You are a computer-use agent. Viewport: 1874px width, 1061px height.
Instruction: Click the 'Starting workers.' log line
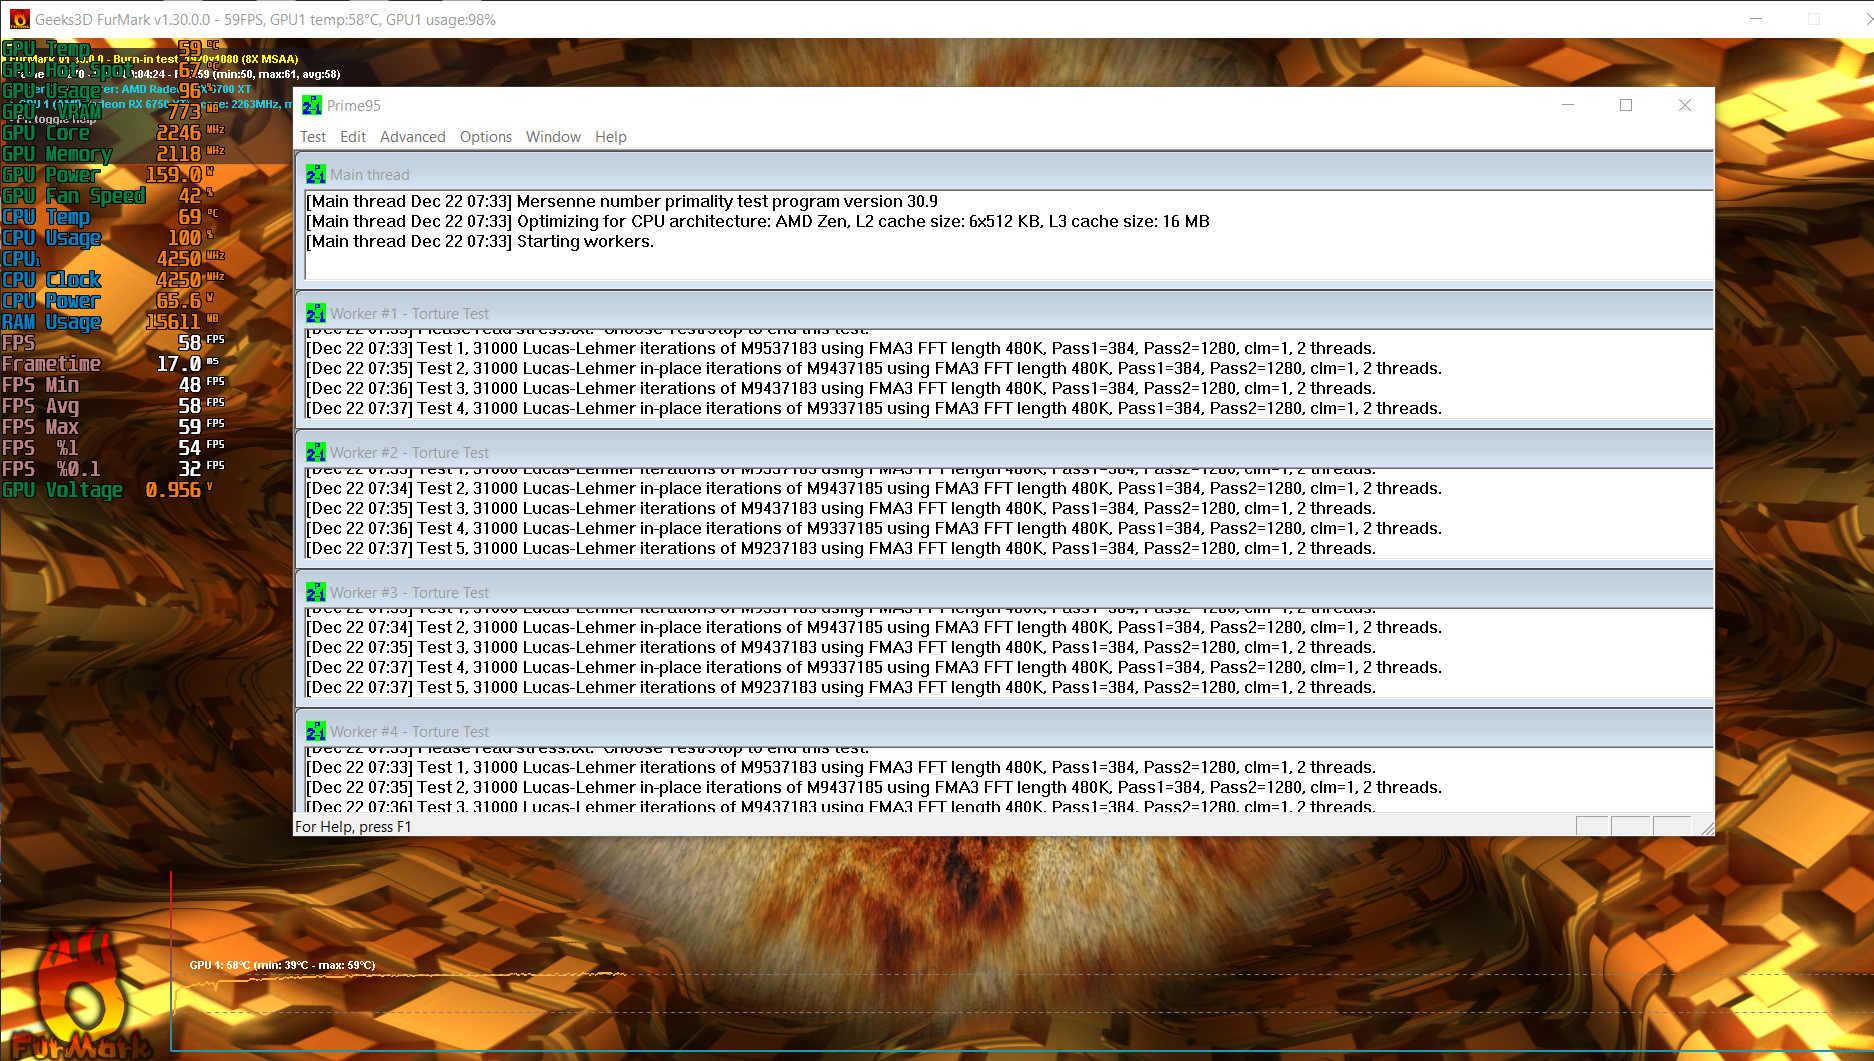[480, 241]
